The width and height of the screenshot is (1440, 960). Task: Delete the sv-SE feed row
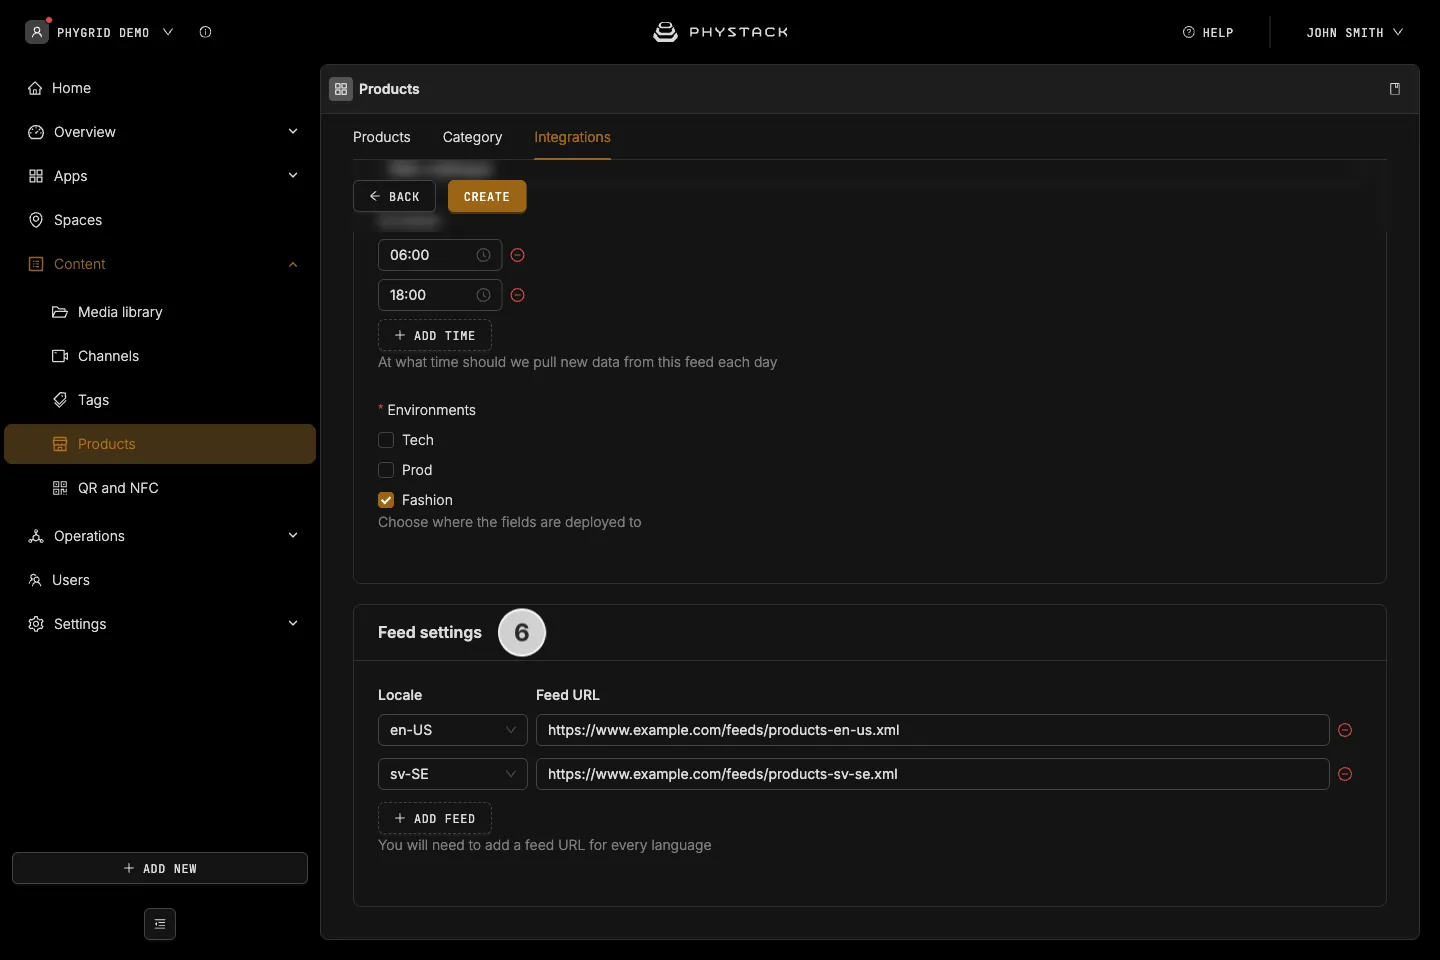pos(1345,774)
